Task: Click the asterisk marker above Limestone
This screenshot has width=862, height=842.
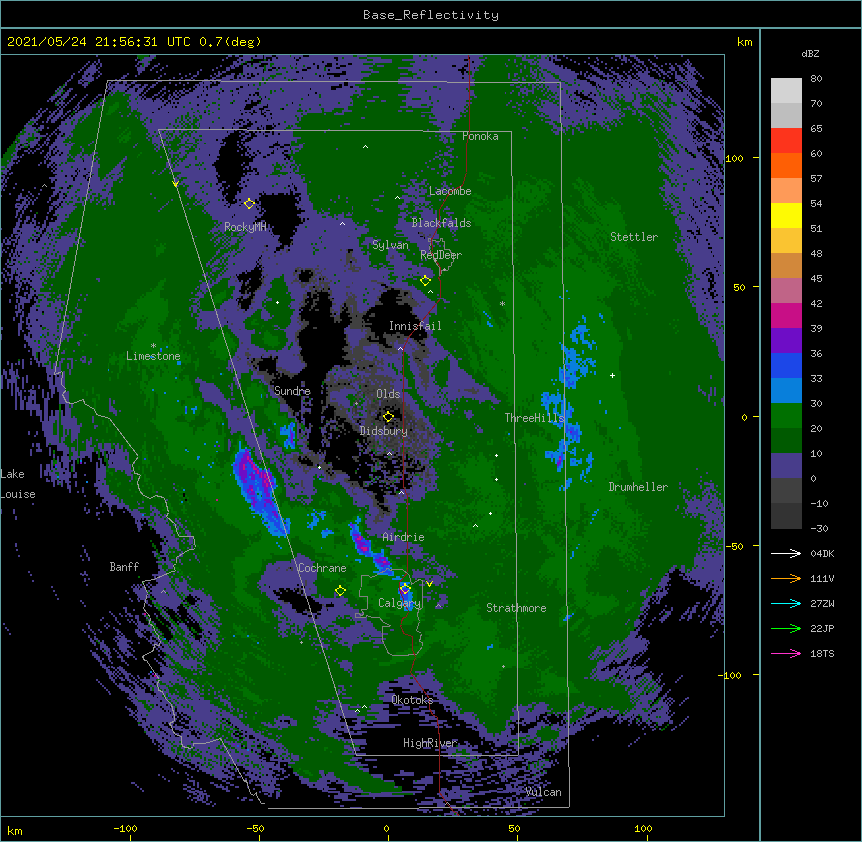Action: point(153,346)
